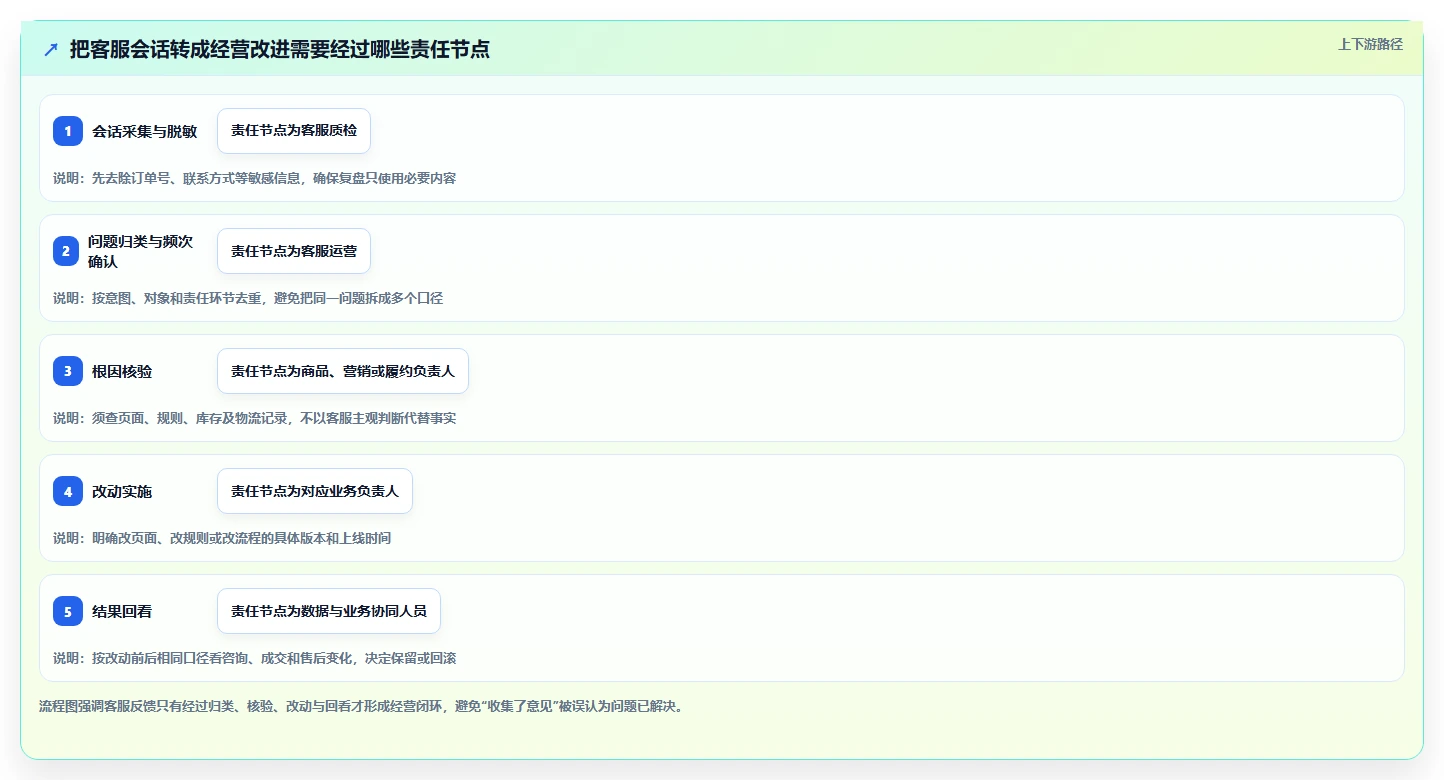1444x780 pixels.
Task: Select the 责任节点为客服质检 tag
Action: point(294,131)
